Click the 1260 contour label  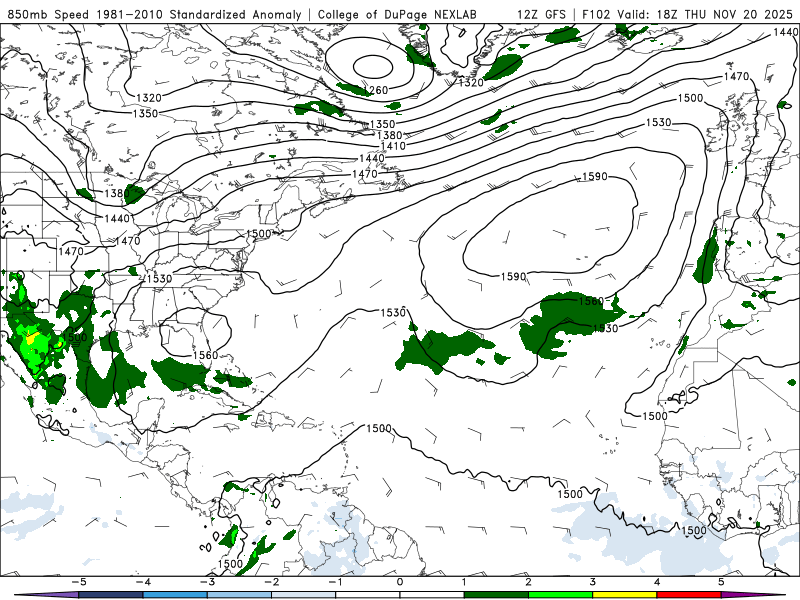point(376,90)
